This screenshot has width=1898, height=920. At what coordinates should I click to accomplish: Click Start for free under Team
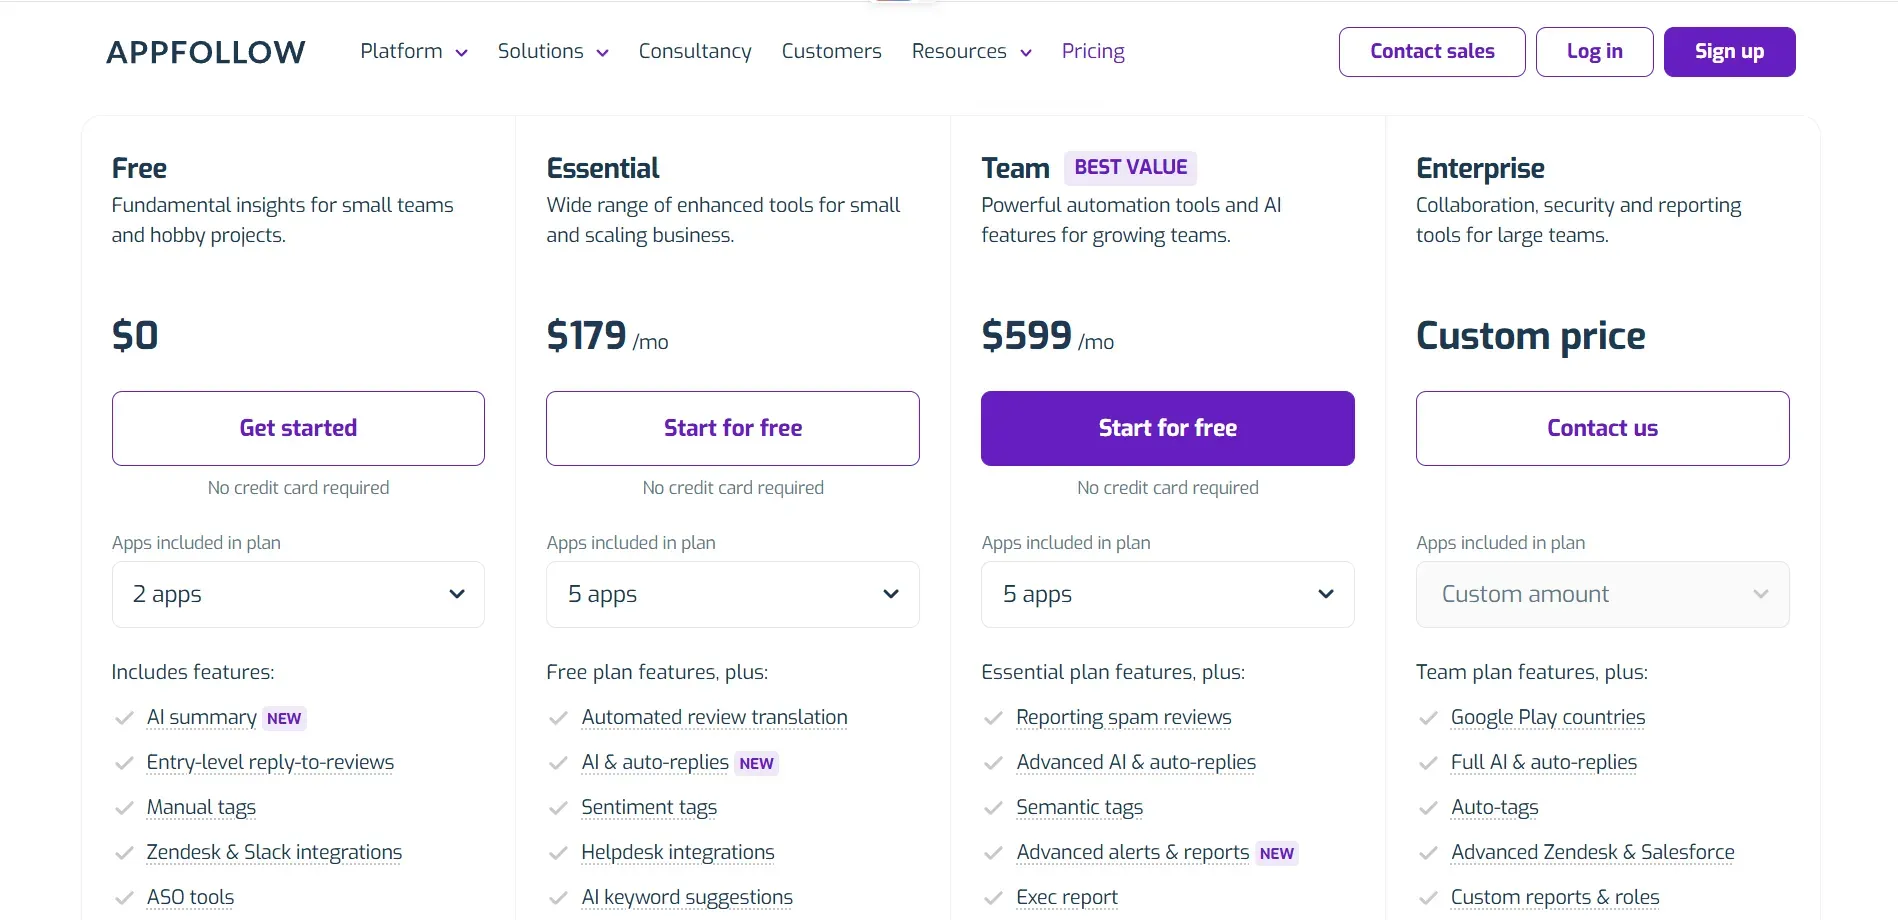[1166, 428]
